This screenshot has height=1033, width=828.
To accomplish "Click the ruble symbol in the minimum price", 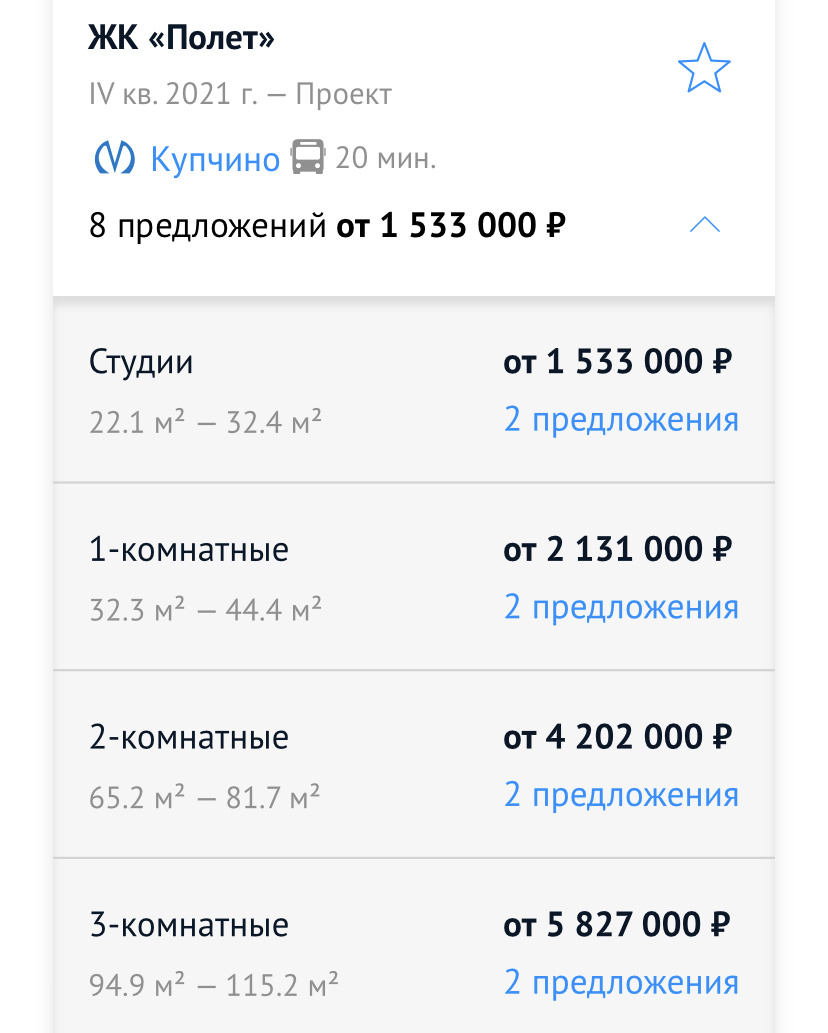I will click(555, 225).
